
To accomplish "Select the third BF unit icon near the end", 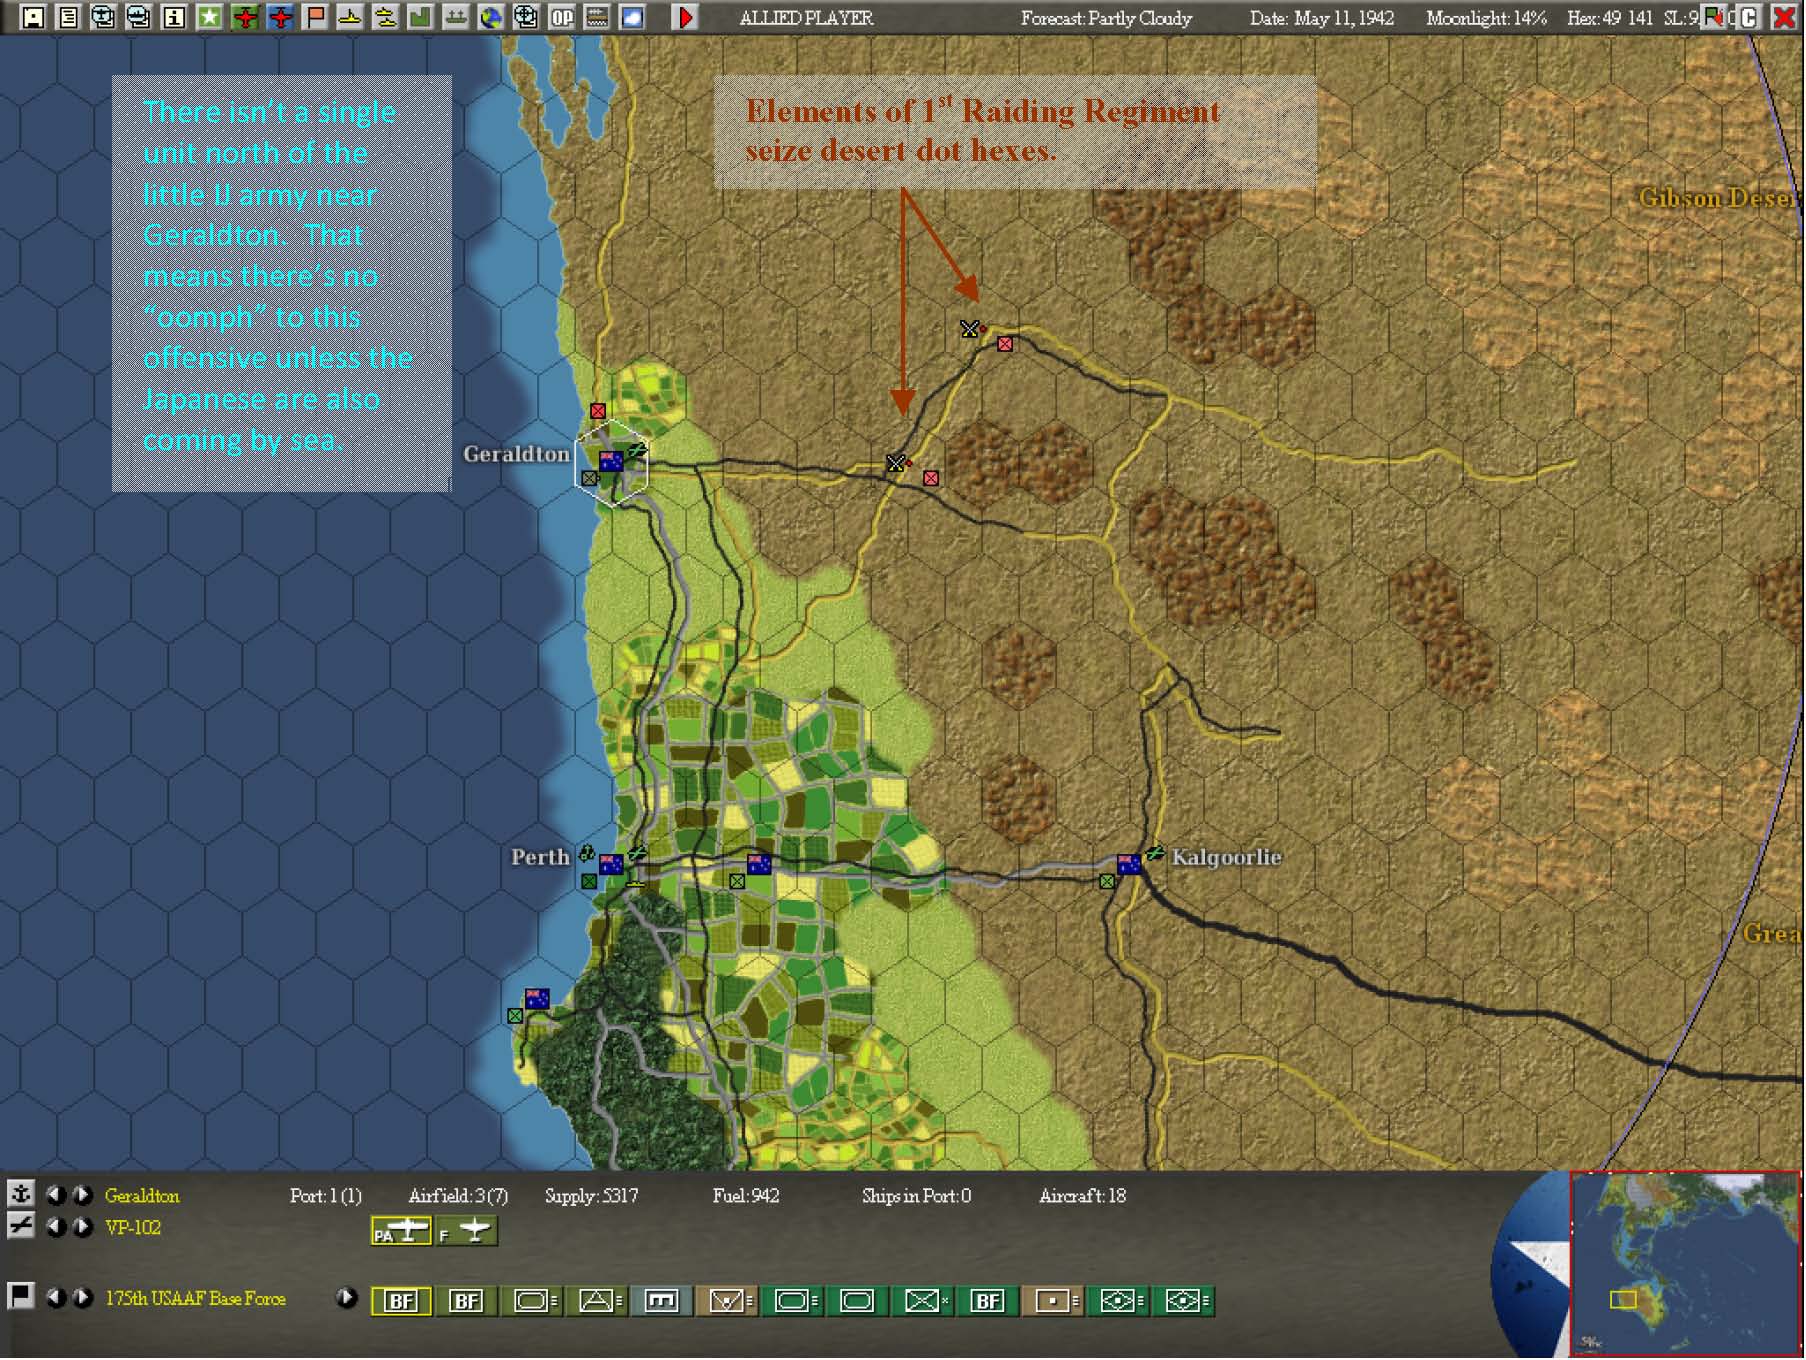I will pos(987,1301).
